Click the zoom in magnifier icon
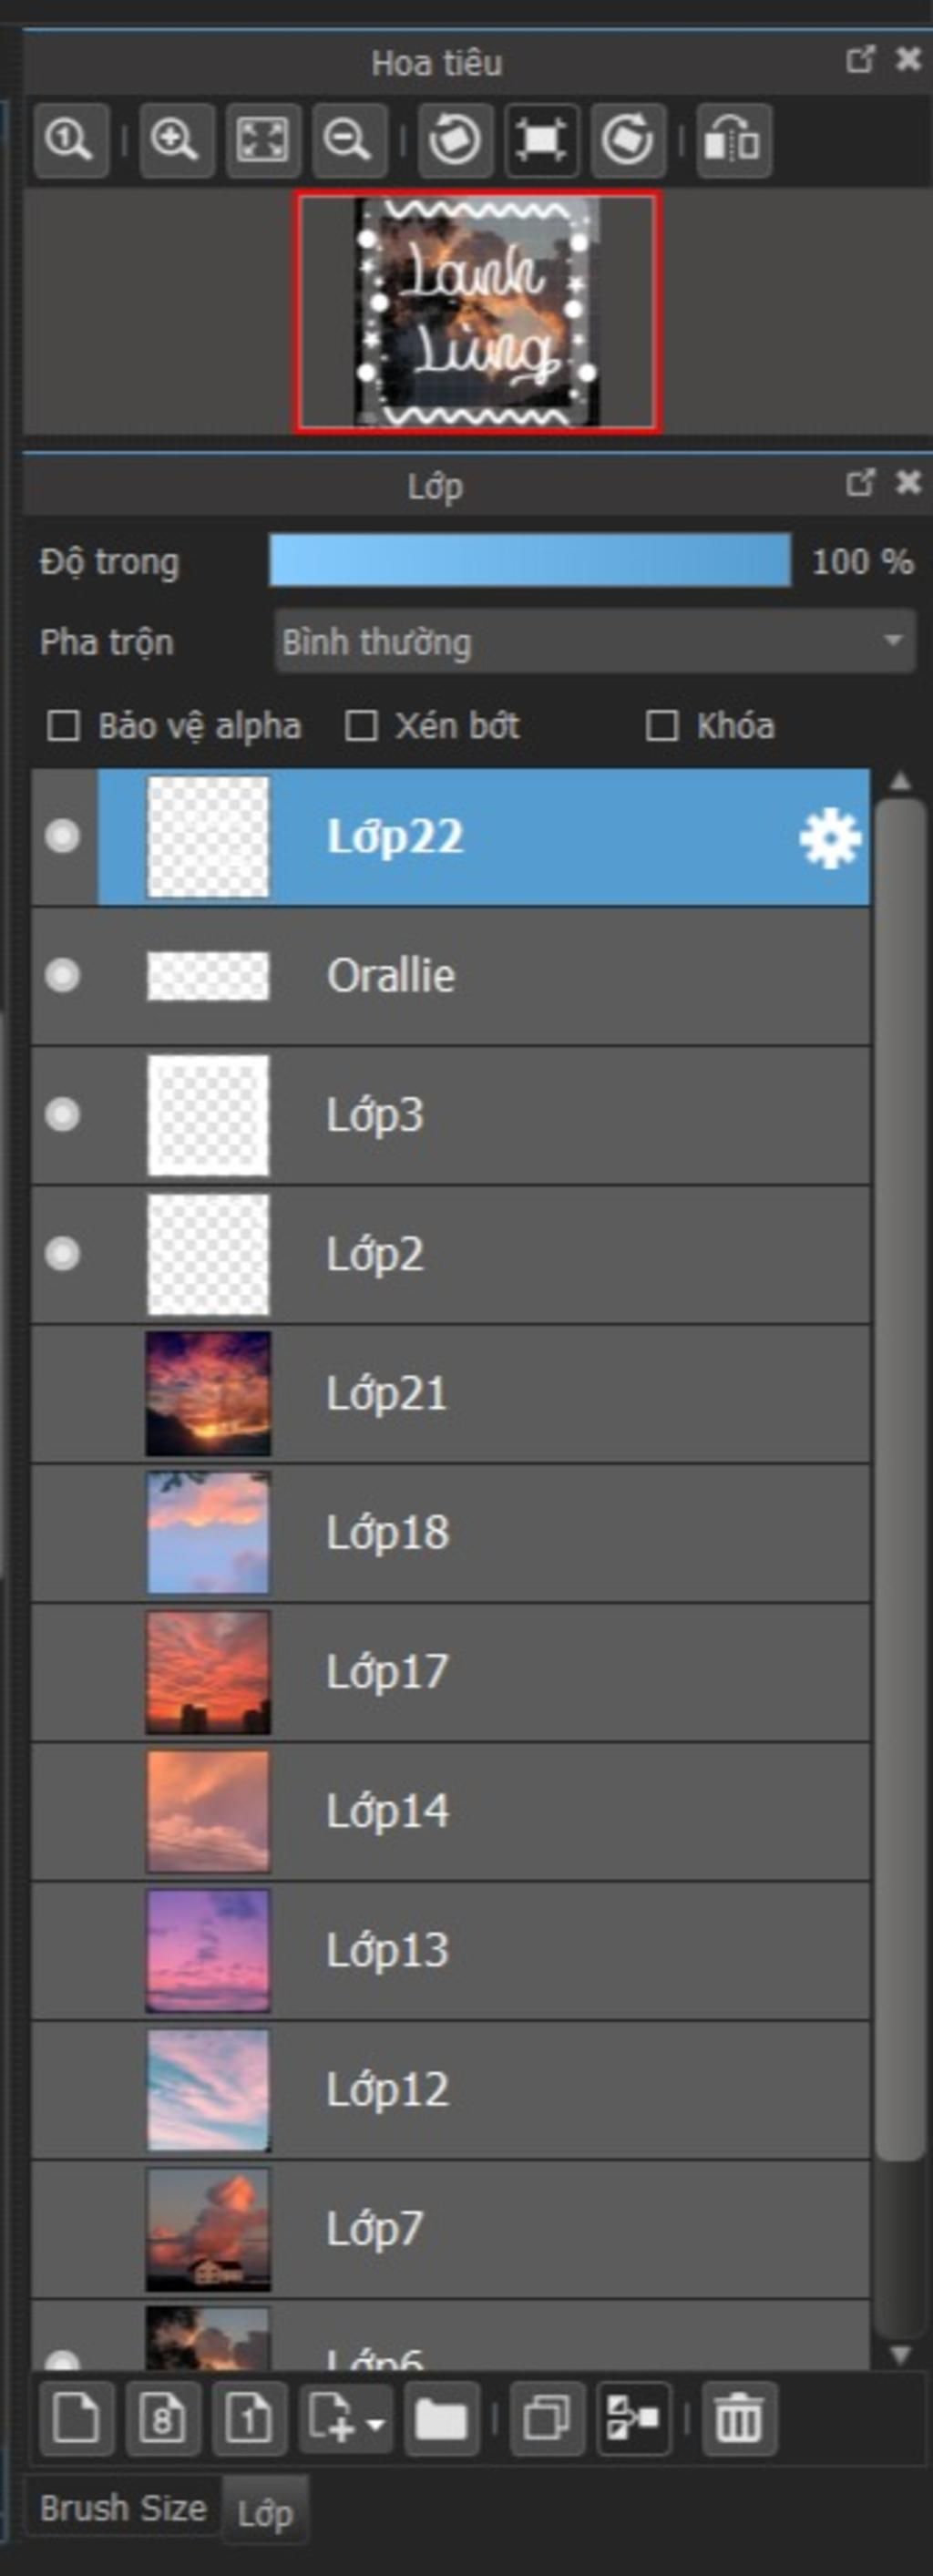The height and width of the screenshot is (2576, 933). pyautogui.click(x=176, y=140)
